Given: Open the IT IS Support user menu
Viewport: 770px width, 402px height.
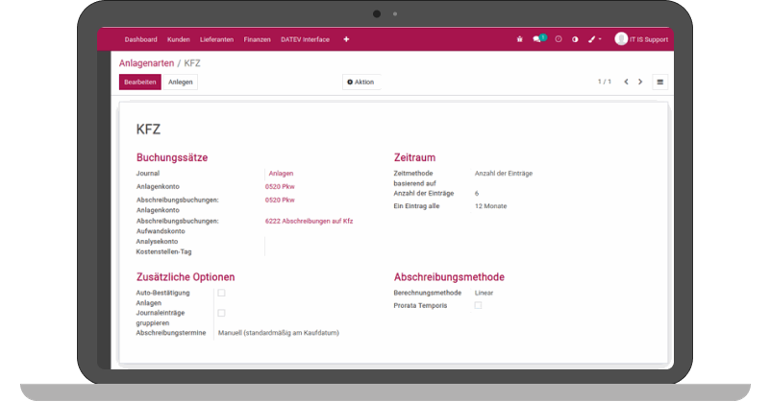Looking at the screenshot, I should click(x=640, y=39).
